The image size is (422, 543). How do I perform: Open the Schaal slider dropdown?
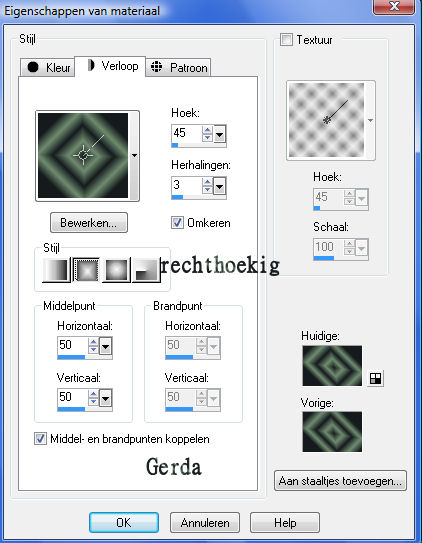tap(362, 248)
